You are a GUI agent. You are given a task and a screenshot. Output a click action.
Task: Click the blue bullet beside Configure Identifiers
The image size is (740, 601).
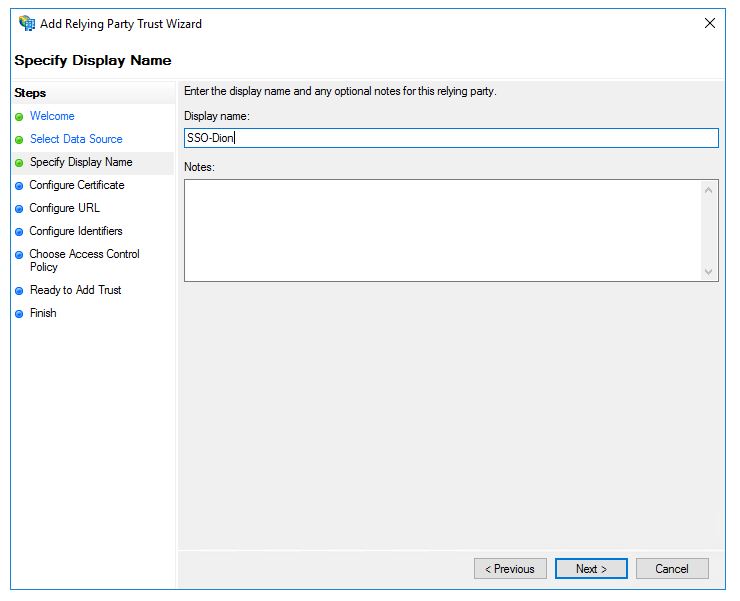19,232
